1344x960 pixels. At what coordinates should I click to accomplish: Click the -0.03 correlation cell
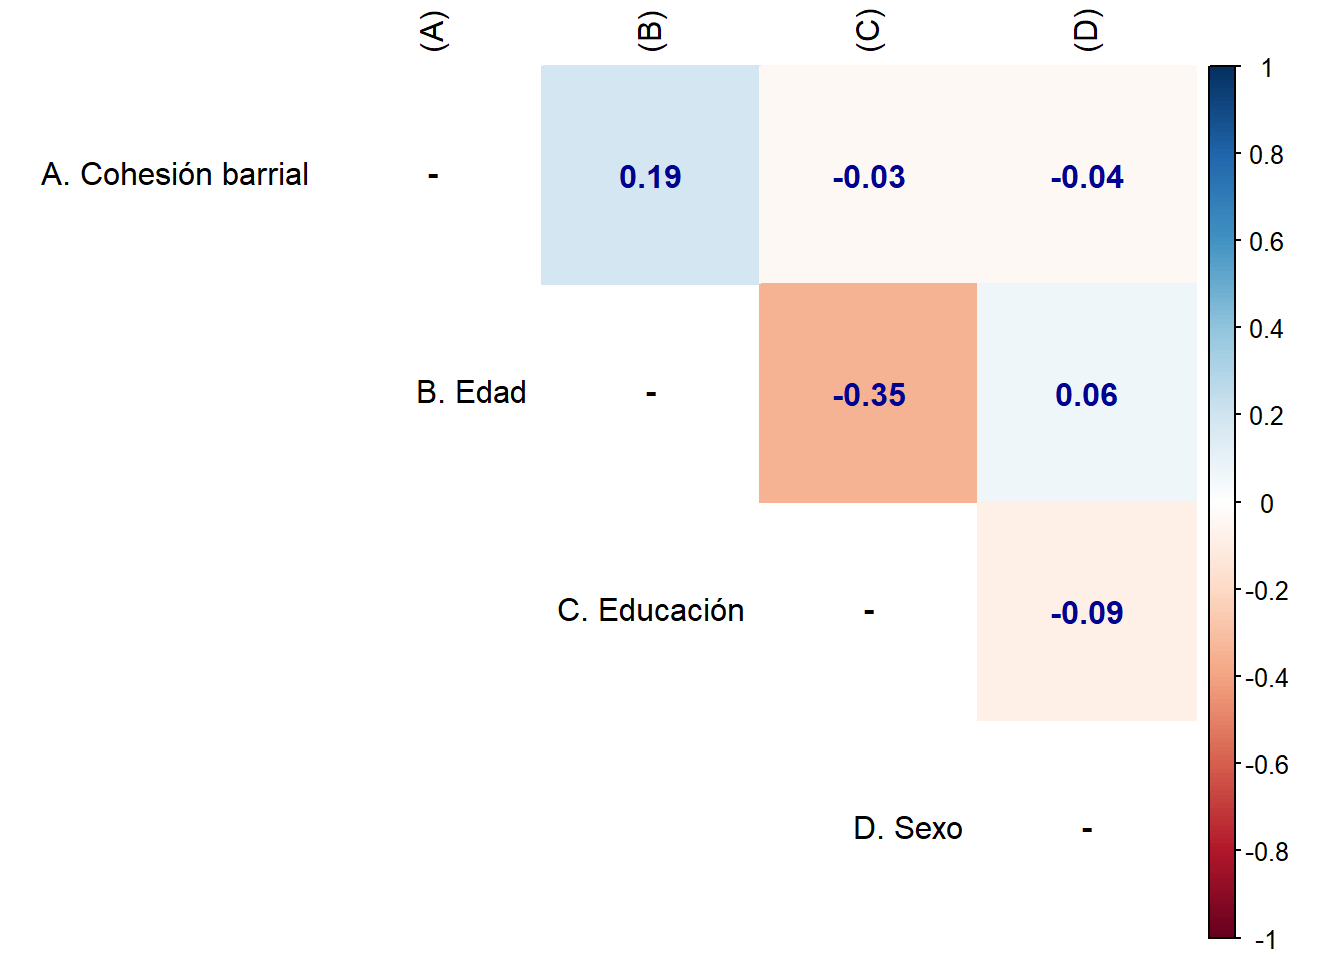[868, 176]
